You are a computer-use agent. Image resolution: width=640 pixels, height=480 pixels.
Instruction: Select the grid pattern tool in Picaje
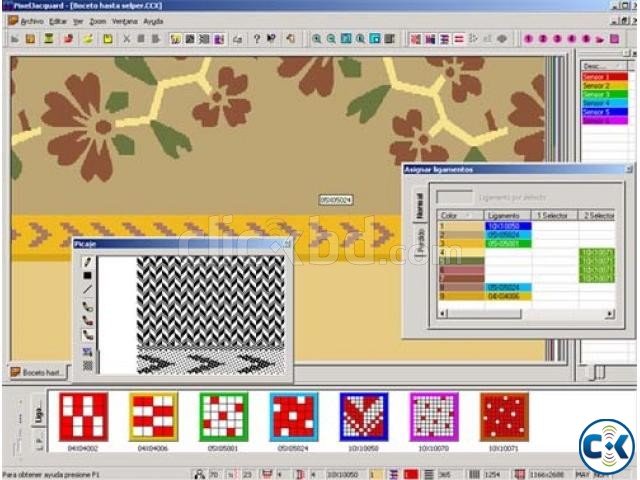[88, 365]
